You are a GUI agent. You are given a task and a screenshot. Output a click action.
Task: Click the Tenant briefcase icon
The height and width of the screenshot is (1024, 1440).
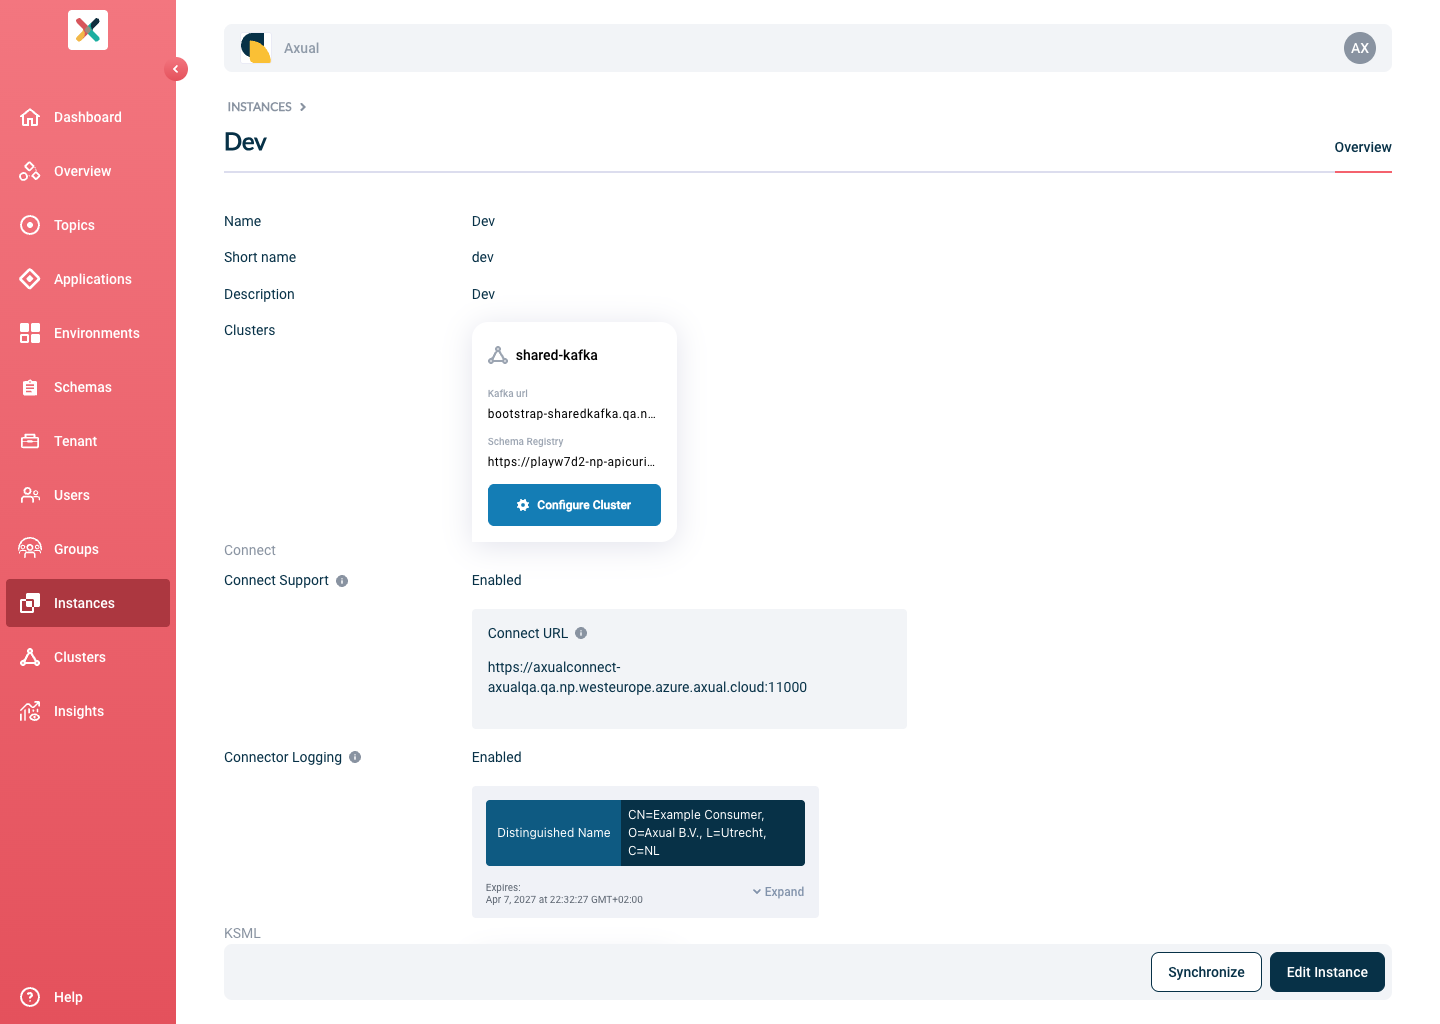(30, 441)
